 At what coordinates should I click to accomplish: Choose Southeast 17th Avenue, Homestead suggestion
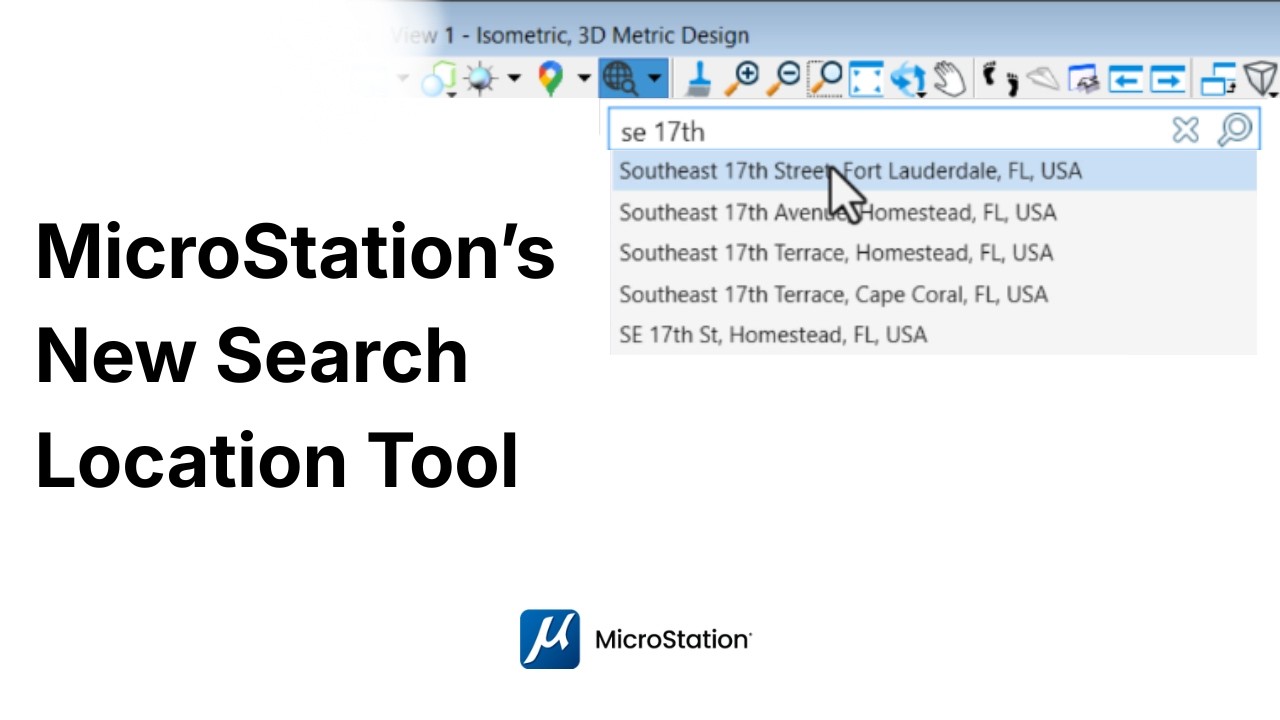click(933, 212)
